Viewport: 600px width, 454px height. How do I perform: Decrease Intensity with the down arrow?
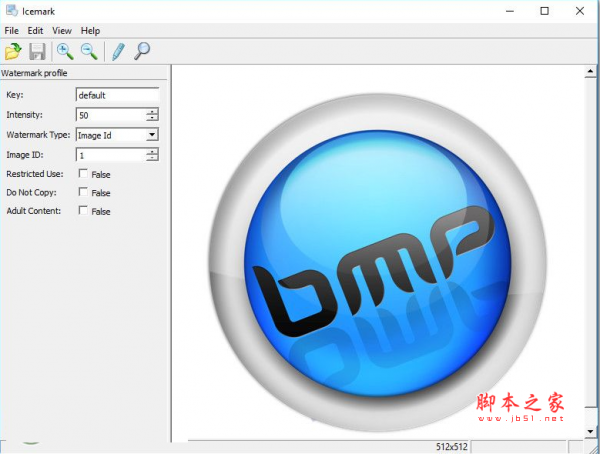point(152,118)
